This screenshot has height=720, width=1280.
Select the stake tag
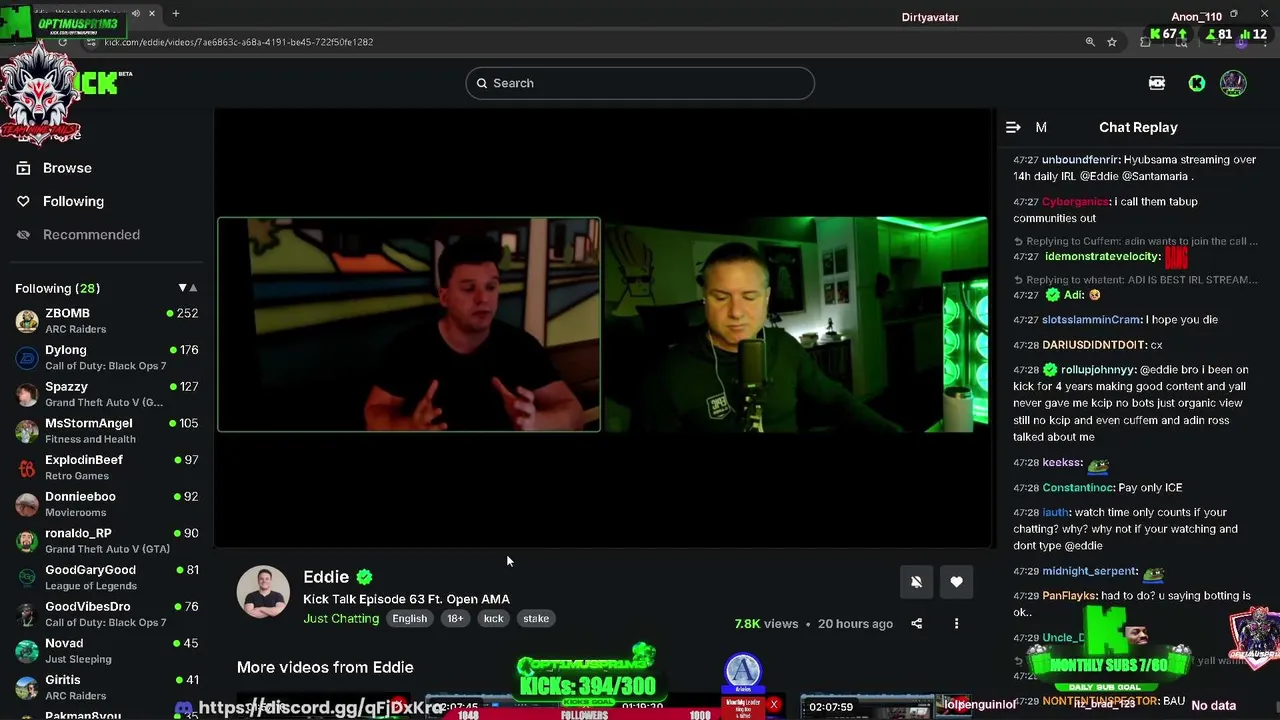coord(536,618)
